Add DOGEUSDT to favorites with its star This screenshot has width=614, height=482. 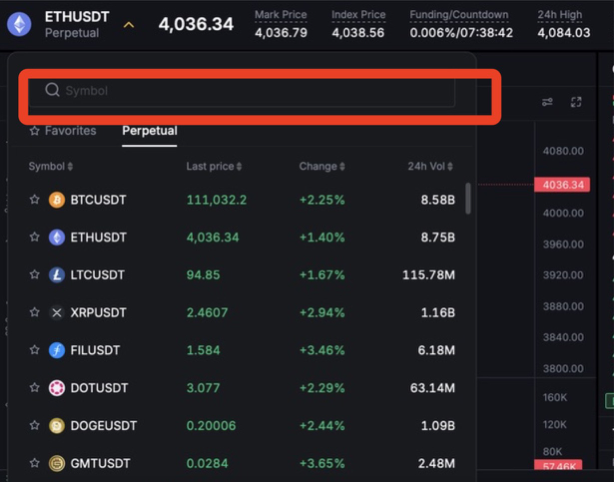(34, 425)
